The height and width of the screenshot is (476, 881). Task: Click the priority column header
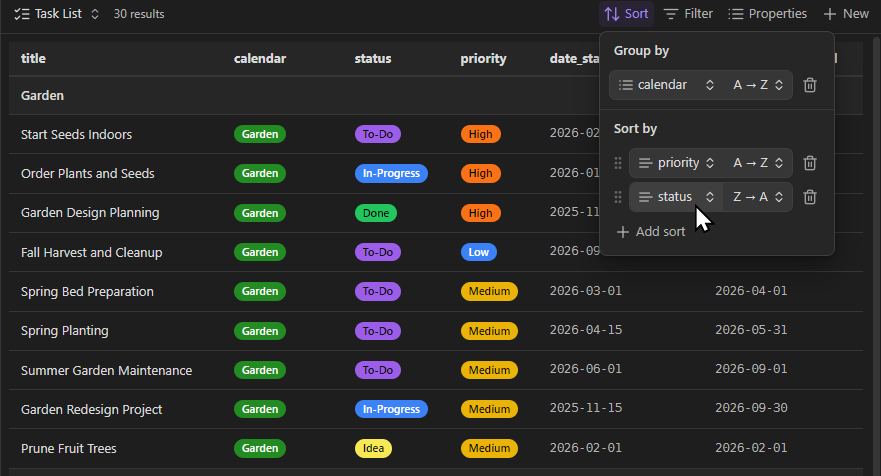pos(483,59)
